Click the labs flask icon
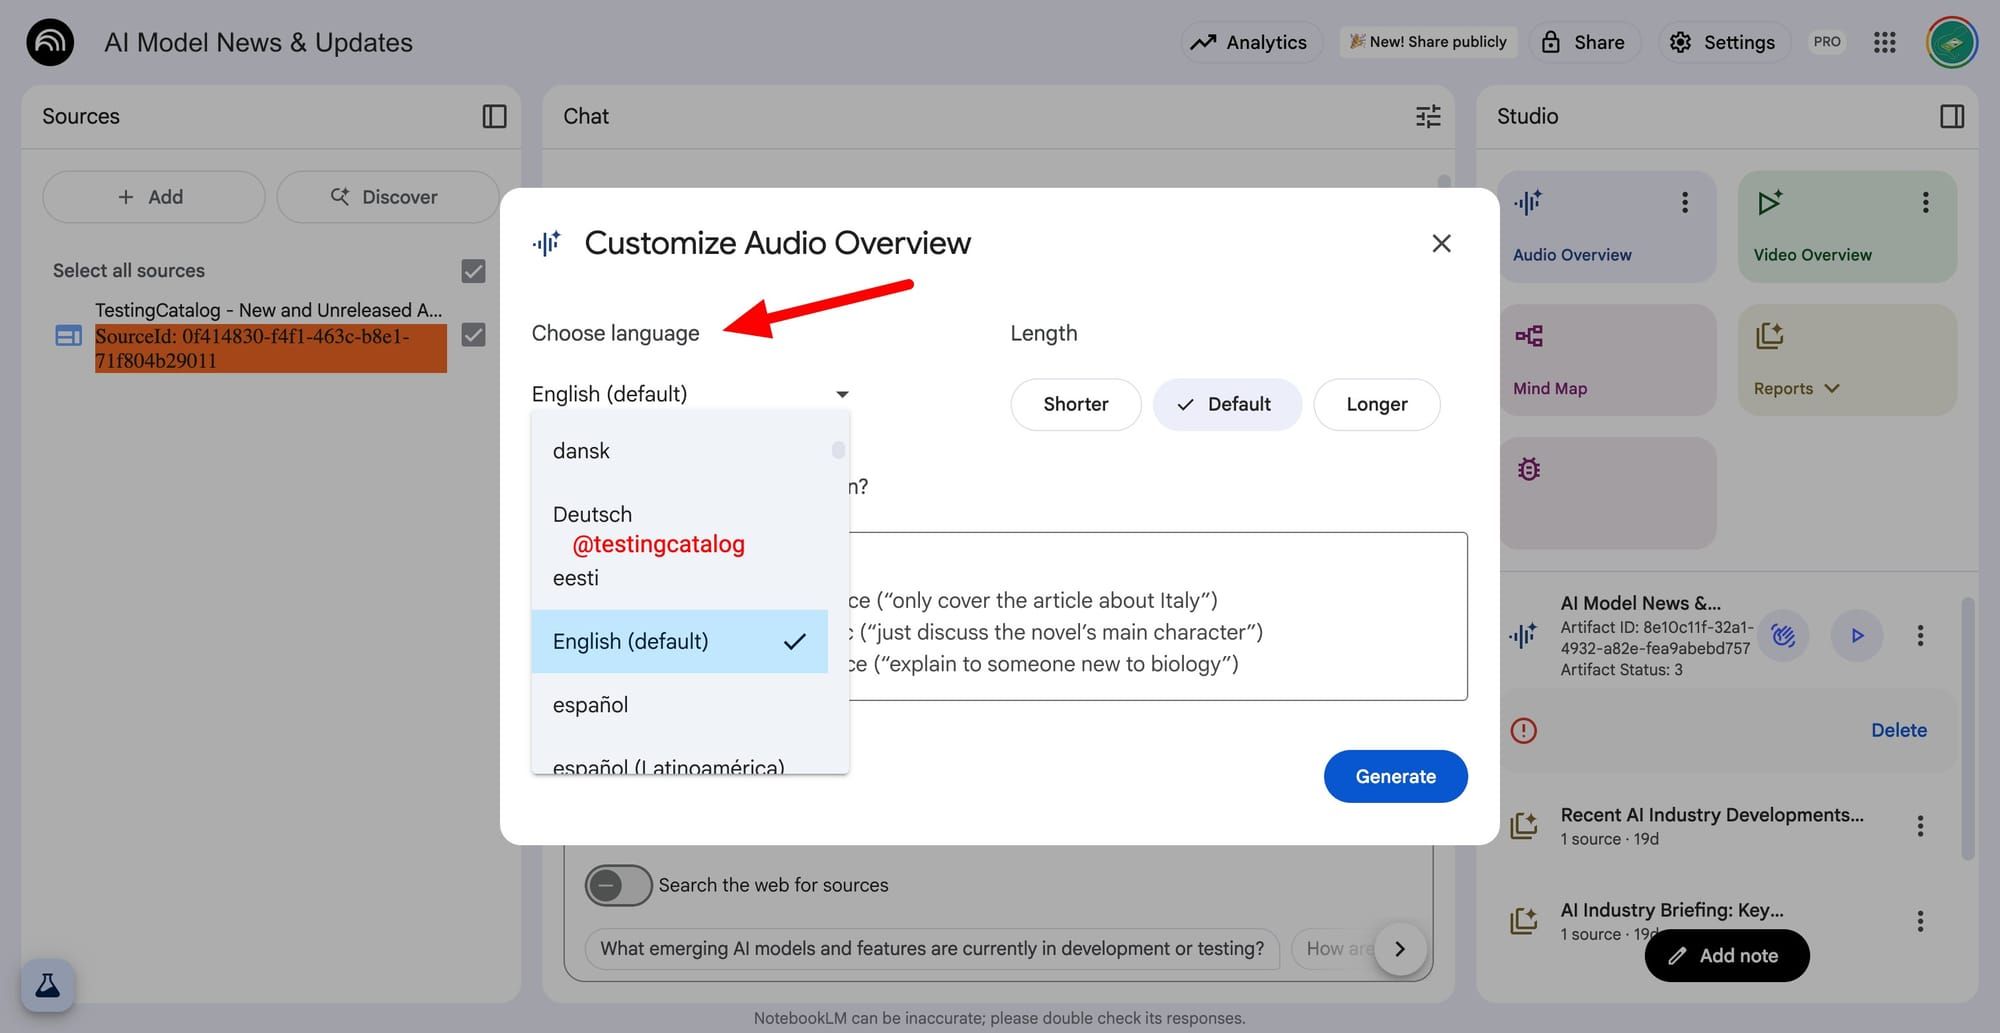The image size is (2000, 1033). pyautogui.click(x=47, y=986)
